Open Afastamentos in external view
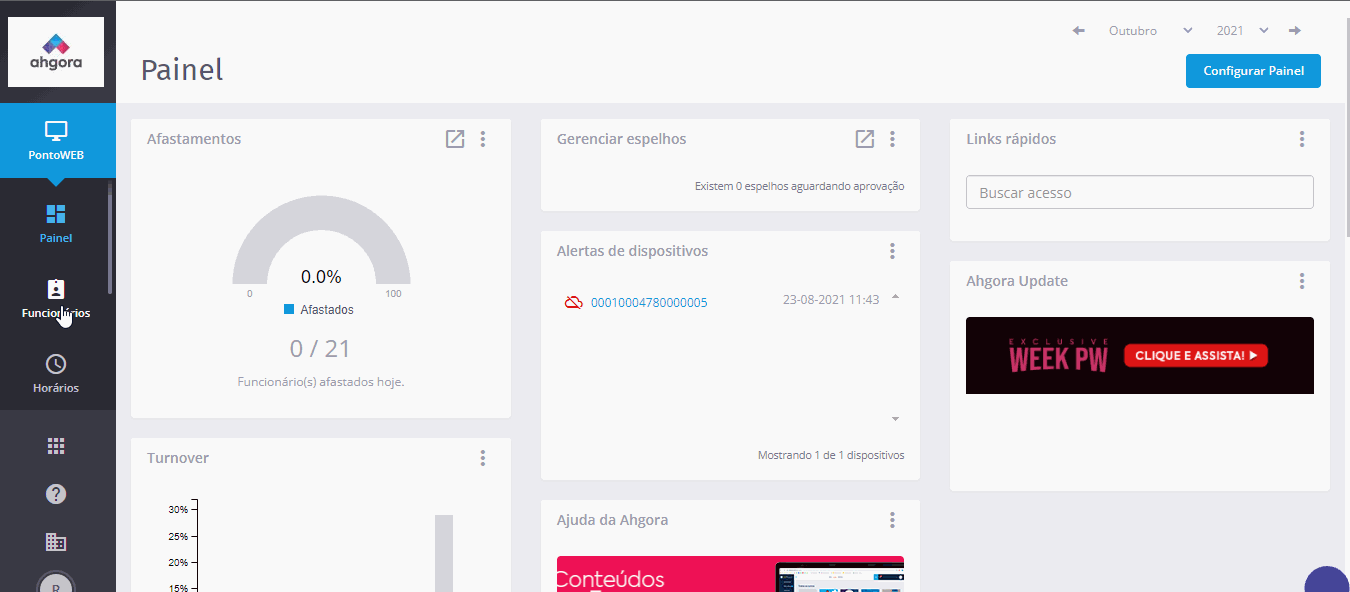Screen dimensions: 1350x592 (455, 139)
